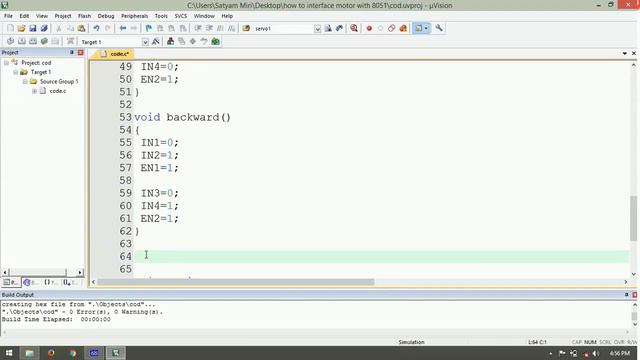The width and height of the screenshot is (640, 360).
Task: Open the File menu
Action: click(x=8, y=16)
